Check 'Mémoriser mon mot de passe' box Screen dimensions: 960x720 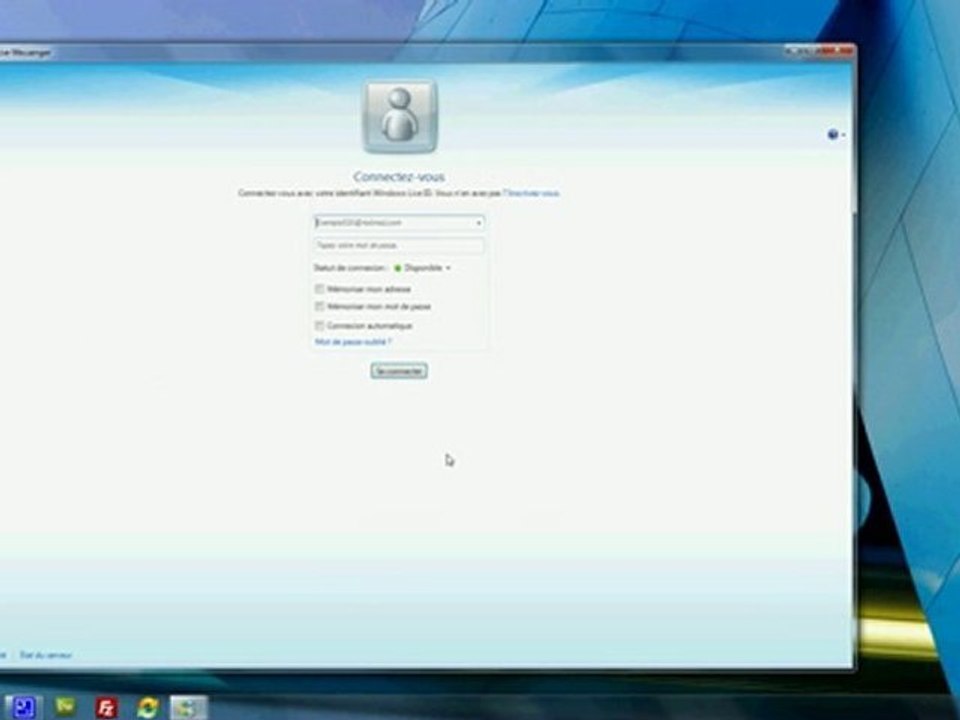tap(320, 306)
